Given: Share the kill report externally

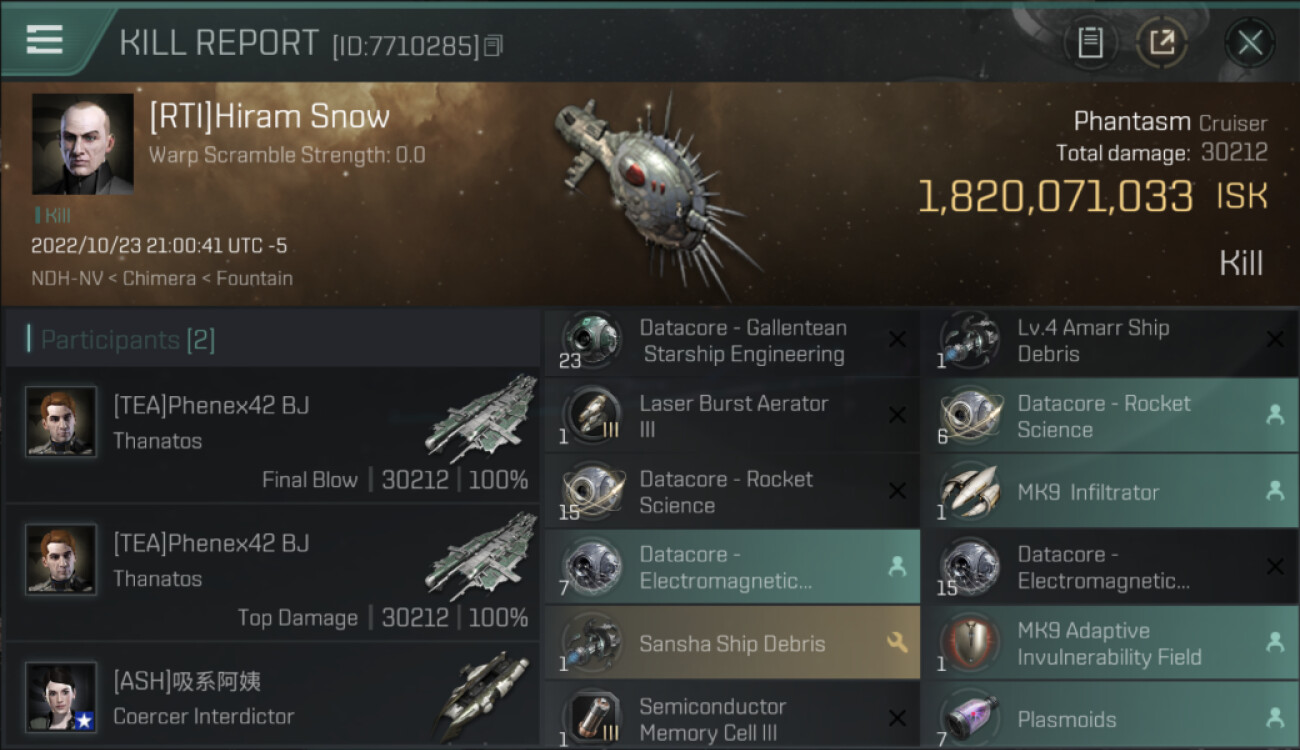Looking at the screenshot, I should click(x=1162, y=42).
